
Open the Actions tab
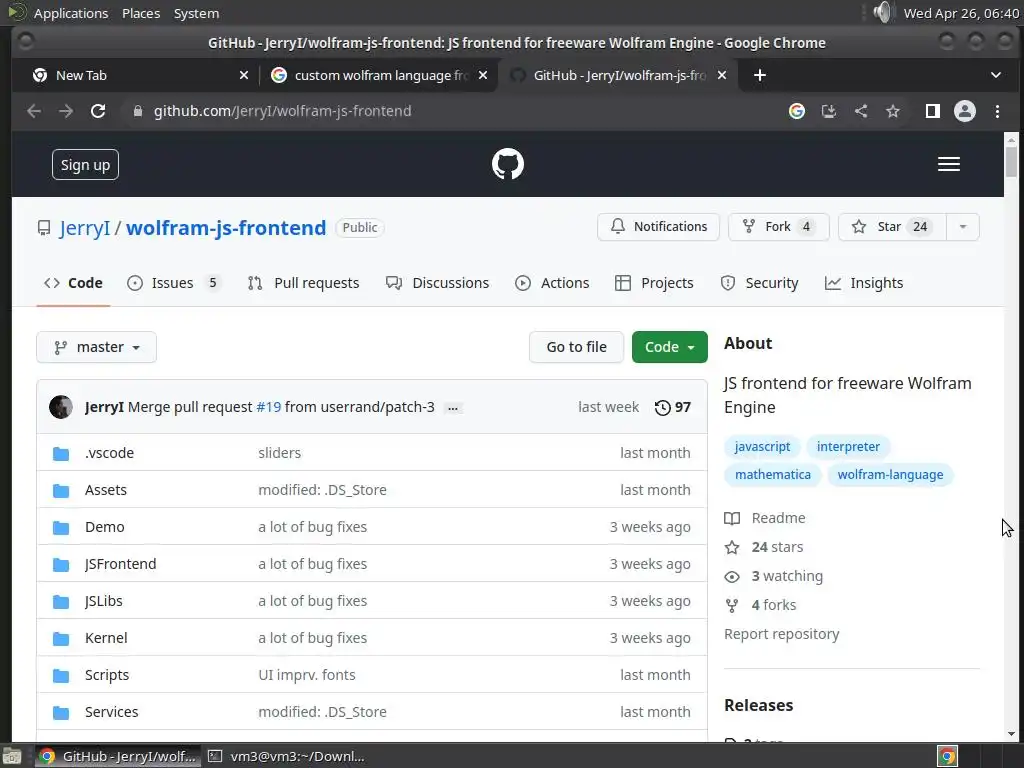[552, 283]
